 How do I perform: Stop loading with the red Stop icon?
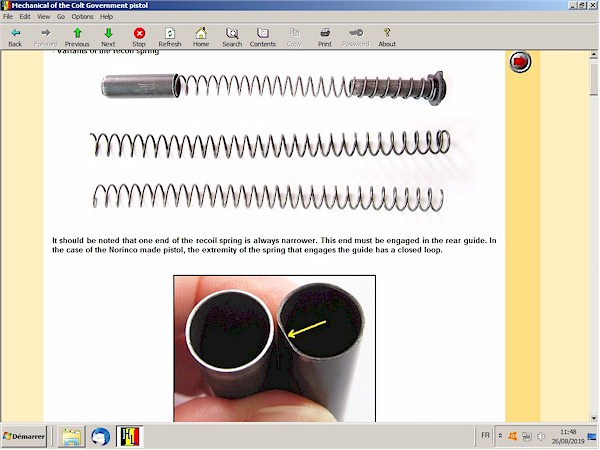pos(139,37)
